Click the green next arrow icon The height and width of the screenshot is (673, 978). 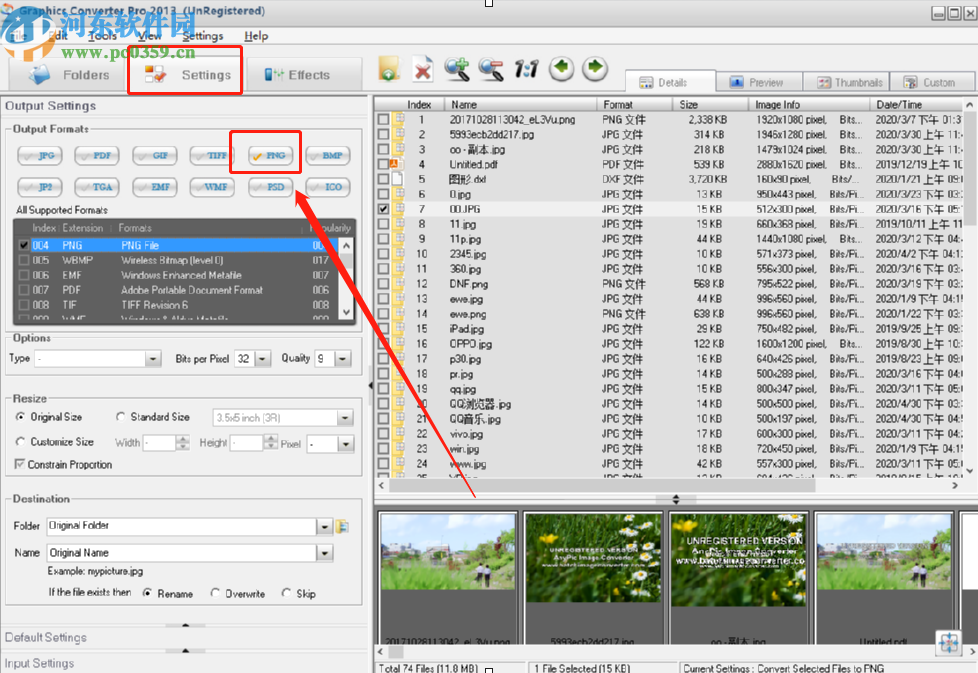[595, 68]
